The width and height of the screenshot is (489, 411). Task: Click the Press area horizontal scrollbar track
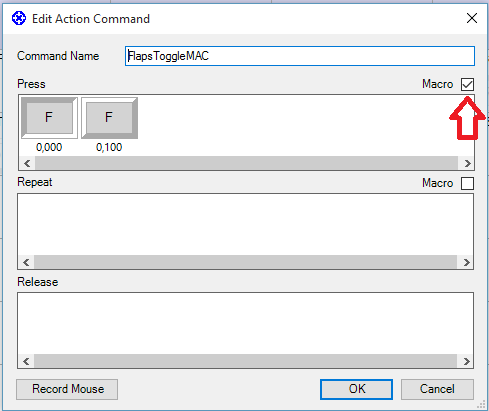247,163
